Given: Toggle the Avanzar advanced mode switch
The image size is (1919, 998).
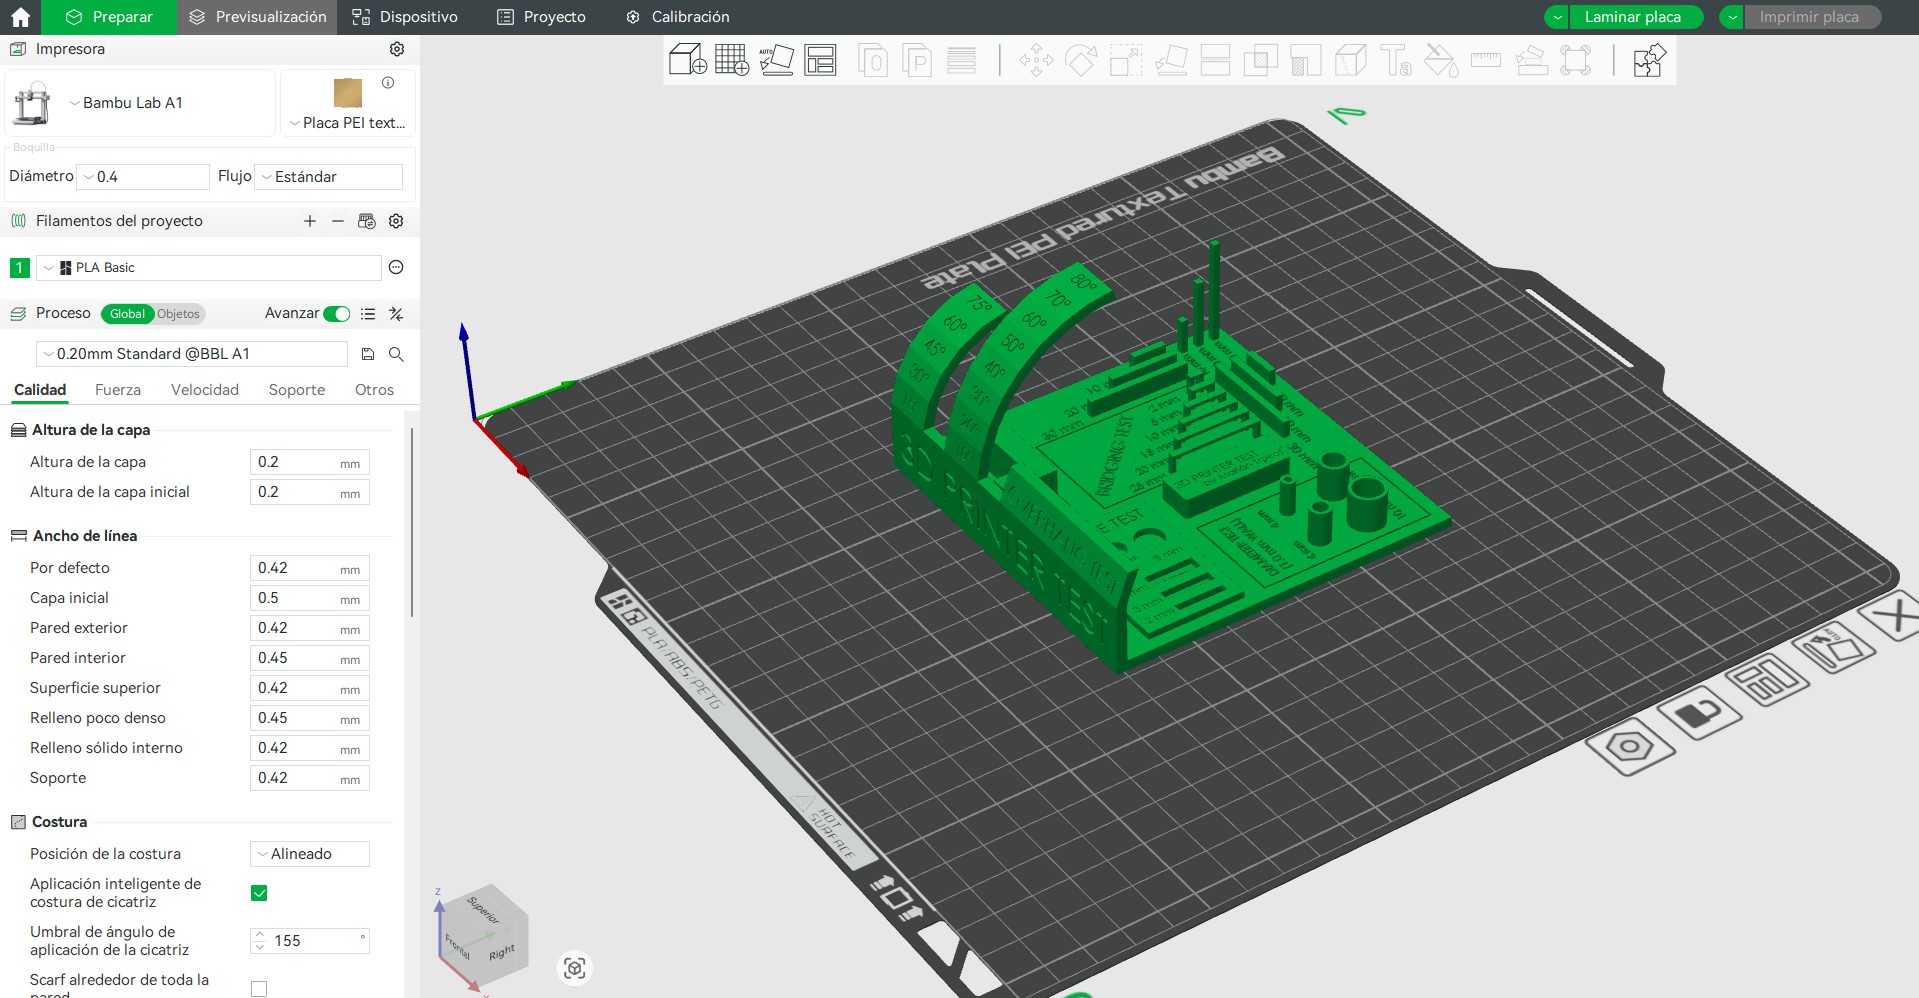Looking at the screenshot, I should [337, 314].
